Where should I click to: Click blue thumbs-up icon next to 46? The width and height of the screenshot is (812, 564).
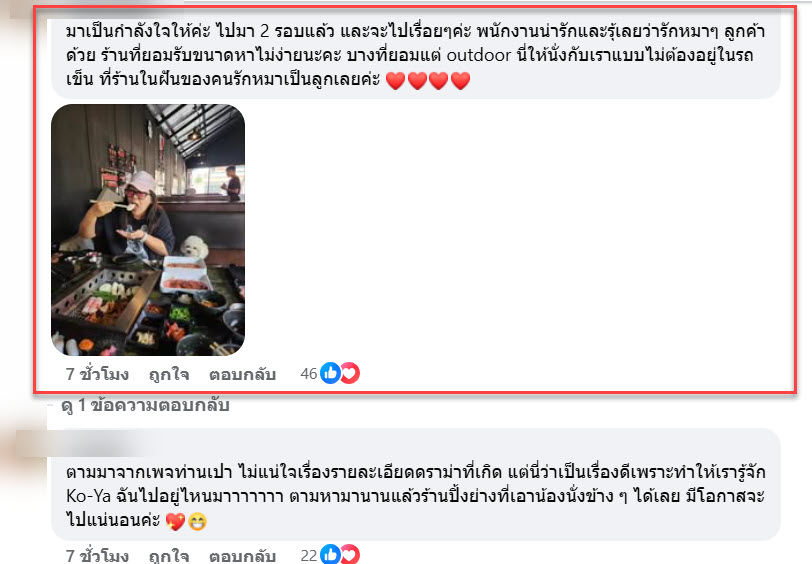[x=330, y=373]
